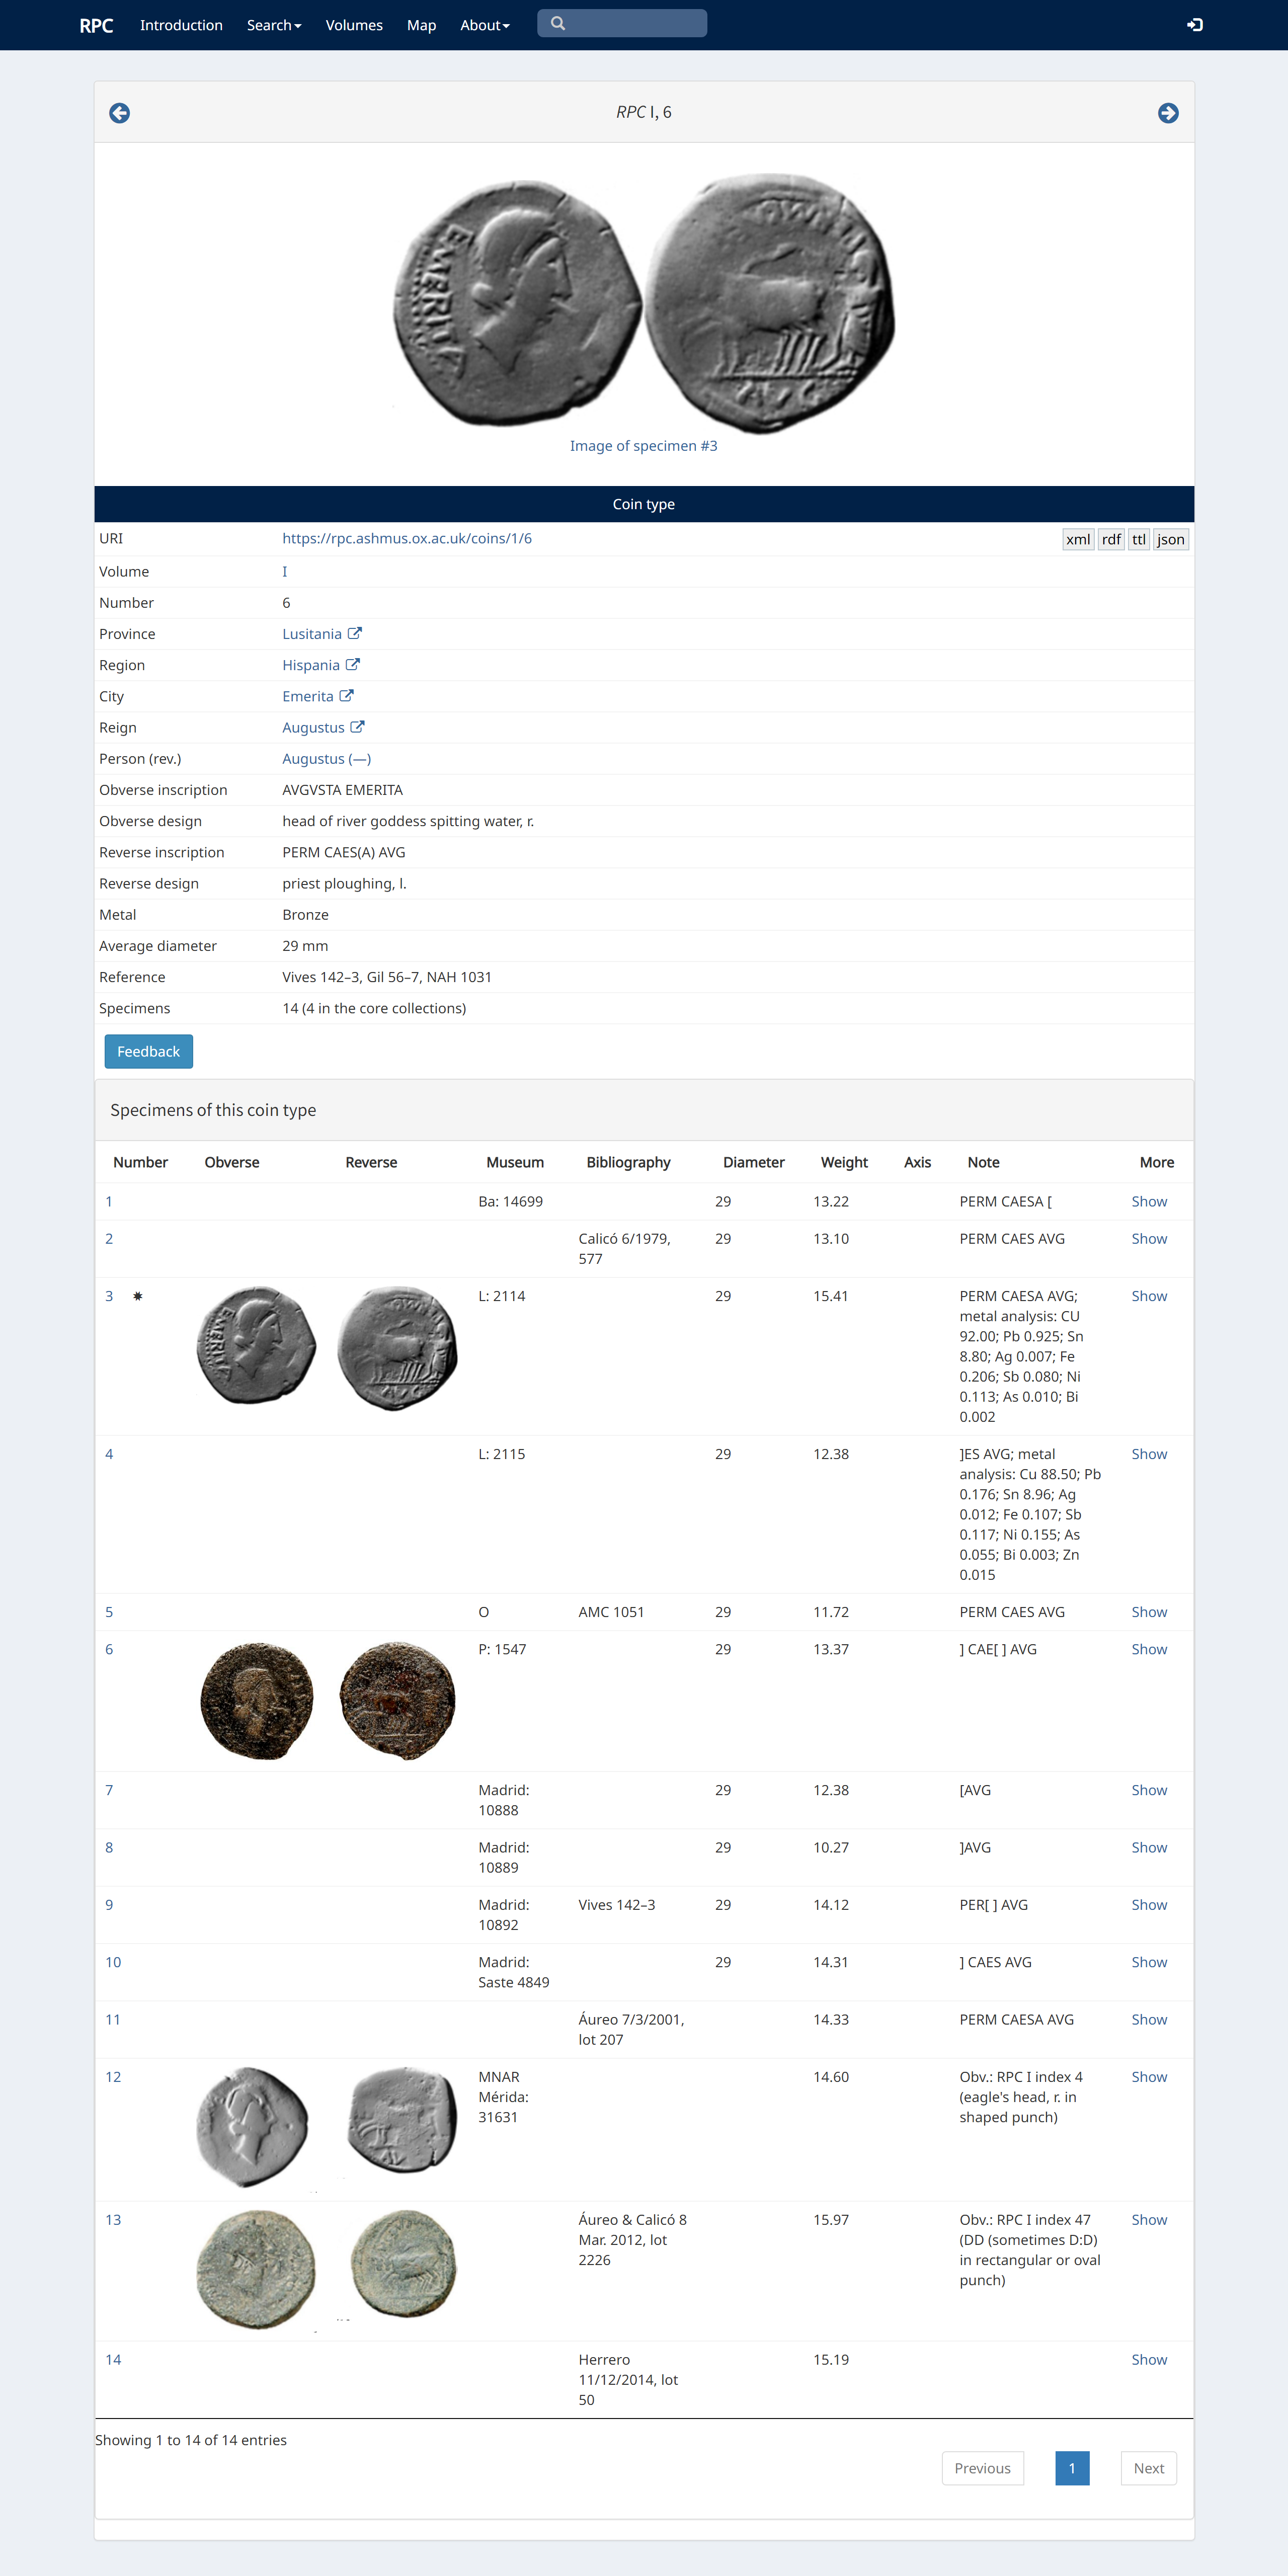Show more for specimen 2

coord(1149,1238)
